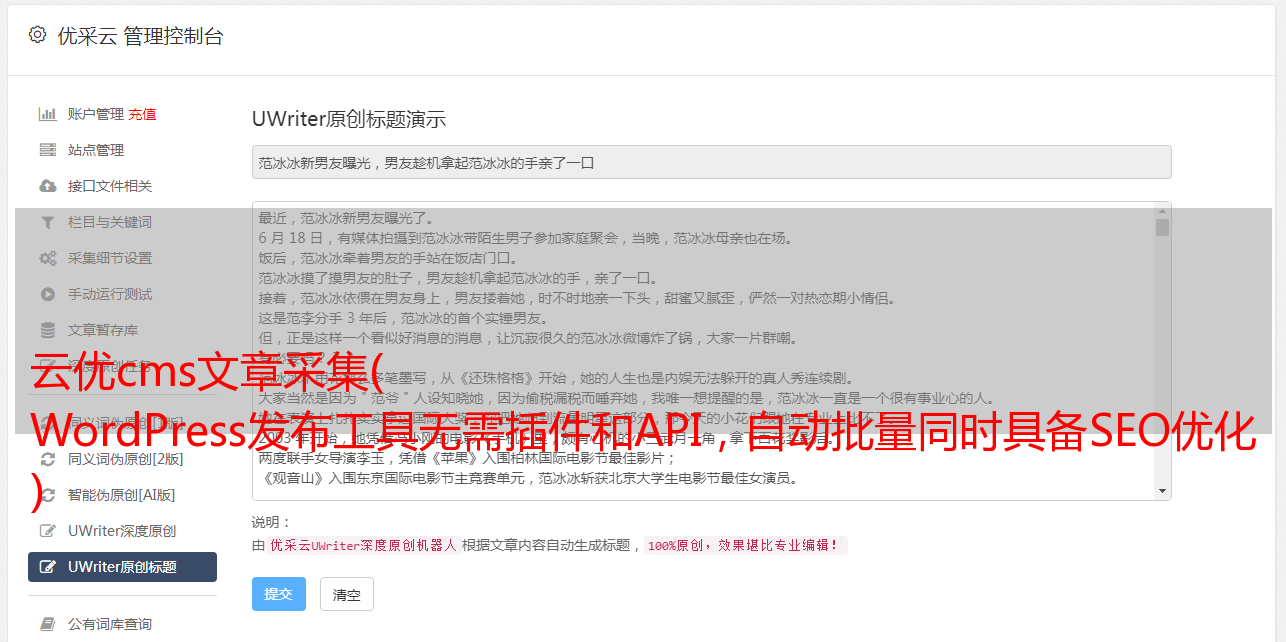Select 智能伪原创[AI版] menu item
This screenshot has width=1286, height=642.
(x=122, y=495)
